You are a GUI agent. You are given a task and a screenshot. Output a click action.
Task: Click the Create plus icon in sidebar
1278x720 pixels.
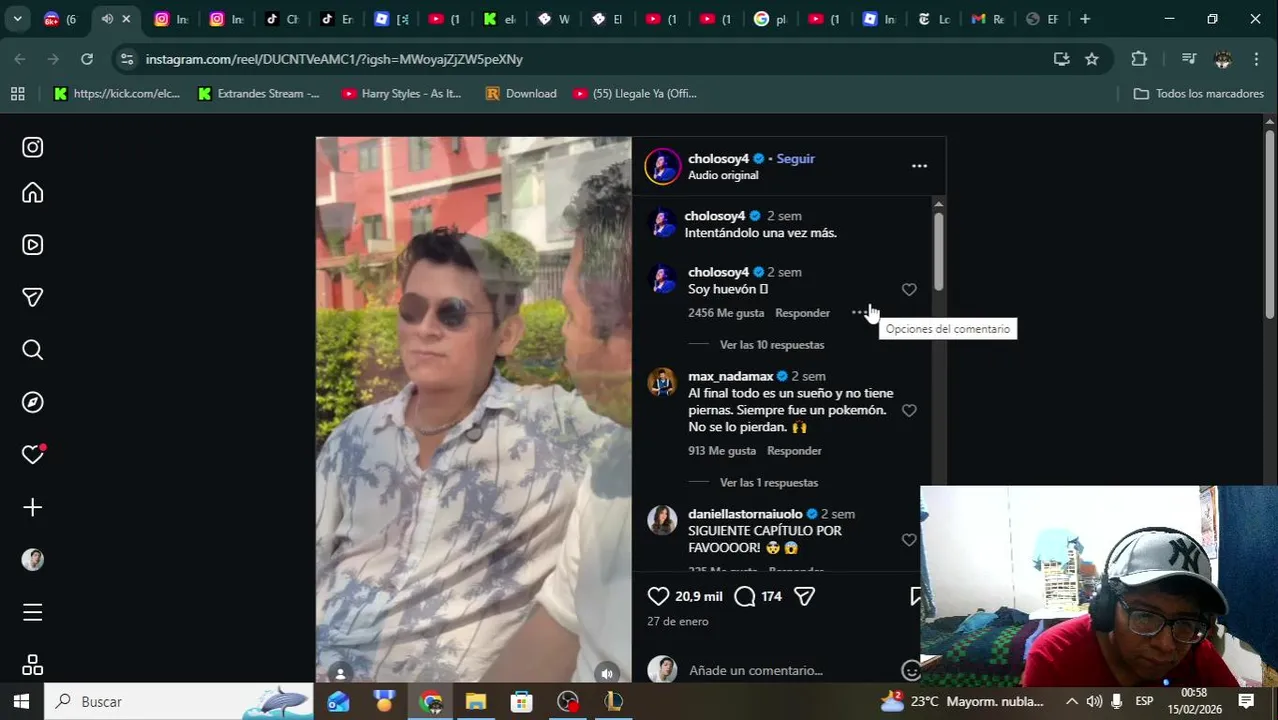(33, 507)
